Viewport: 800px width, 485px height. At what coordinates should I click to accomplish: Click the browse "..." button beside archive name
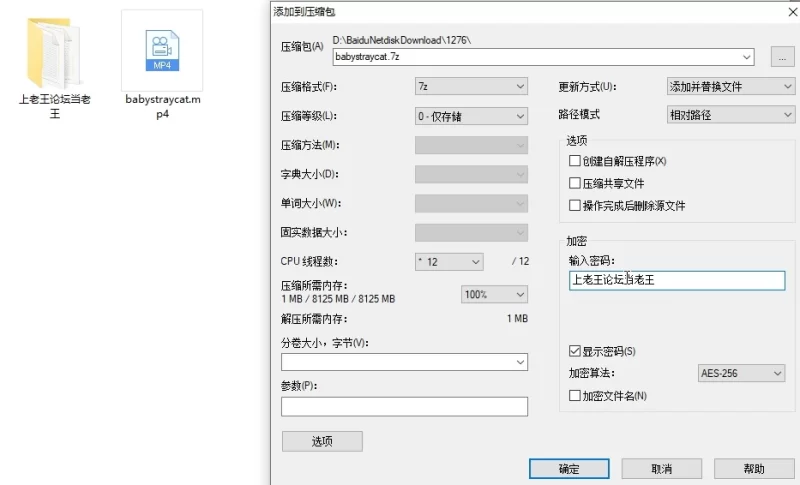[x=782, y=57]
